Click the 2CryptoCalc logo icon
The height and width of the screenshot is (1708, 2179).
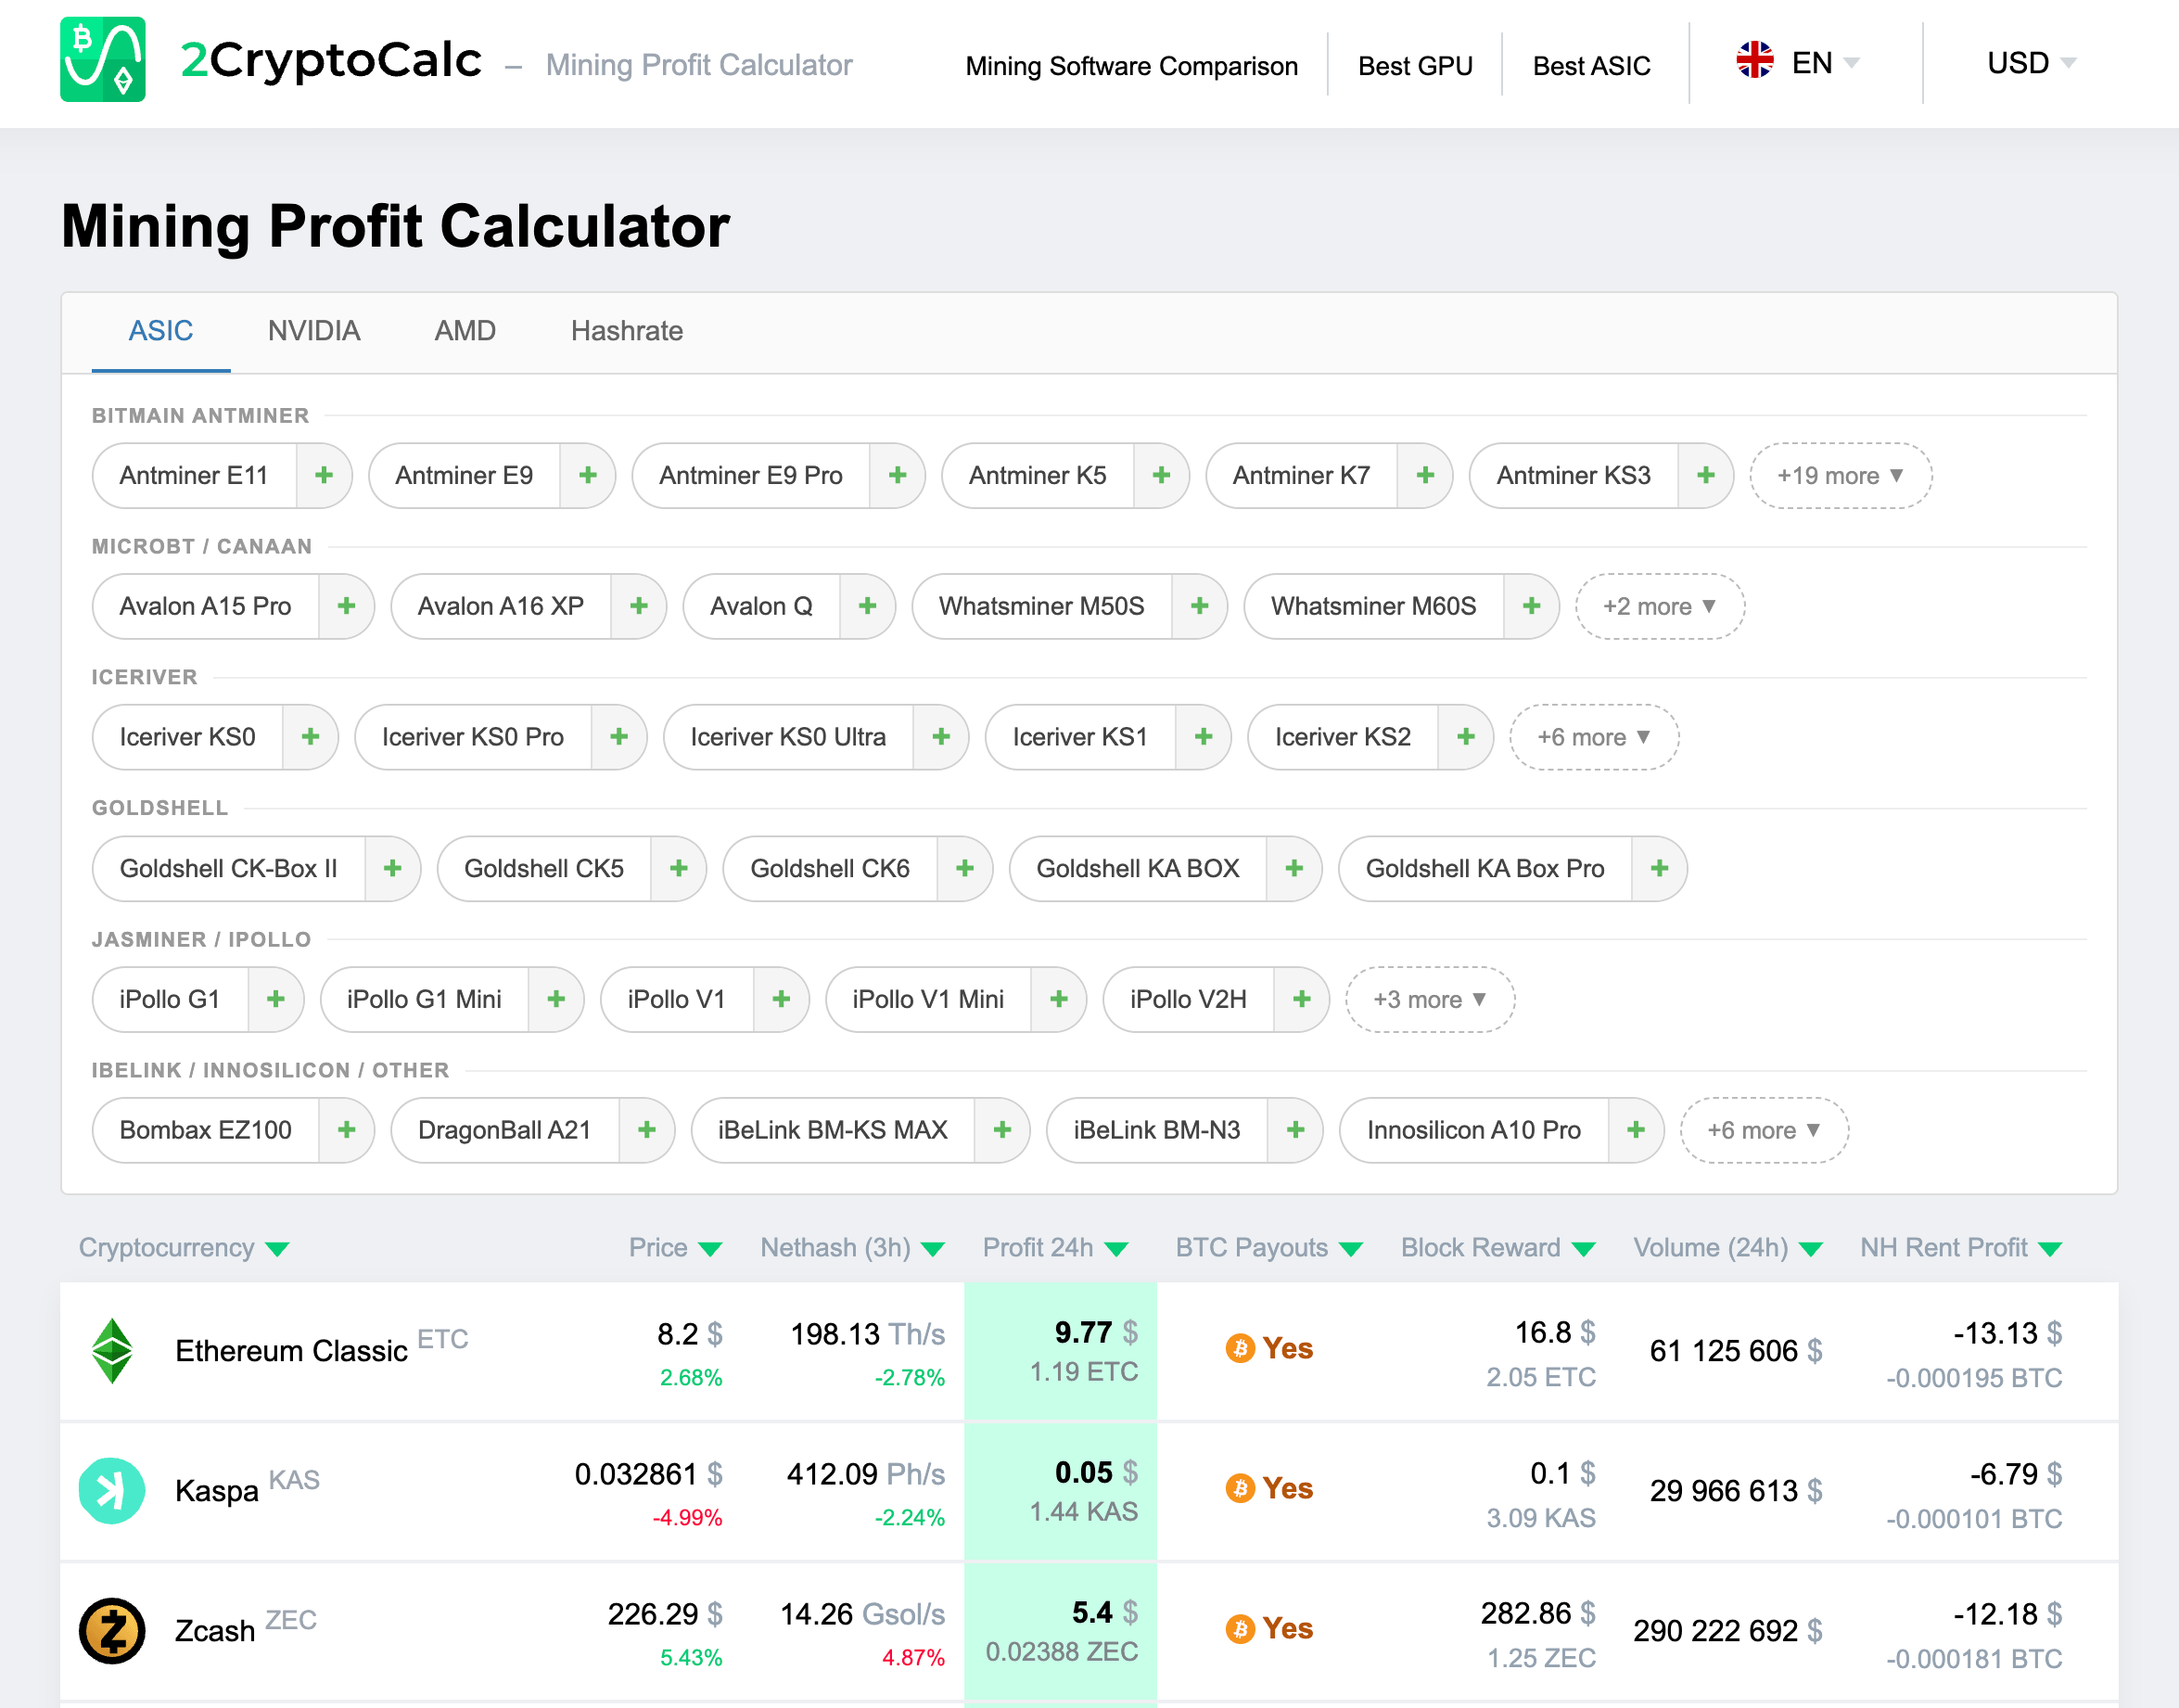103,63
